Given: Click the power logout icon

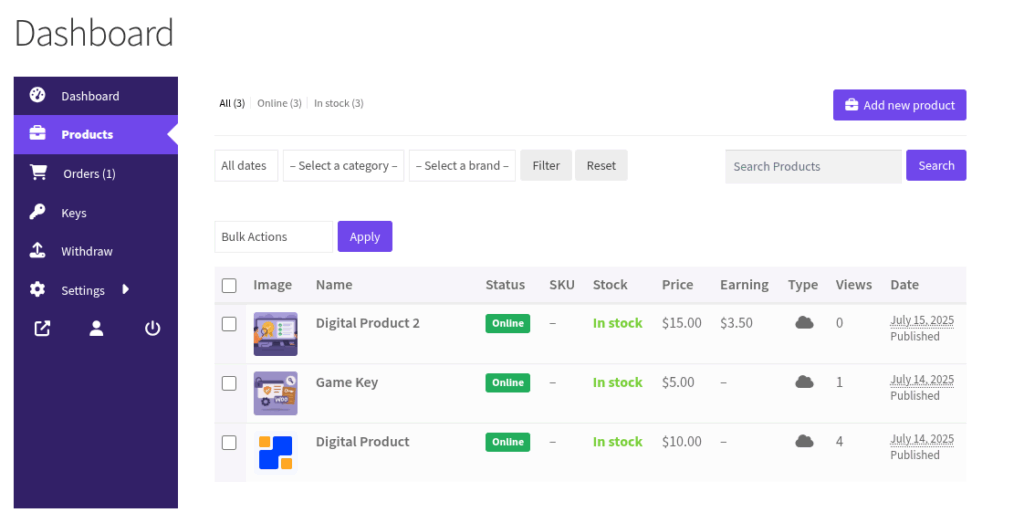Looking at the screenshot, I should pos(152,328).
